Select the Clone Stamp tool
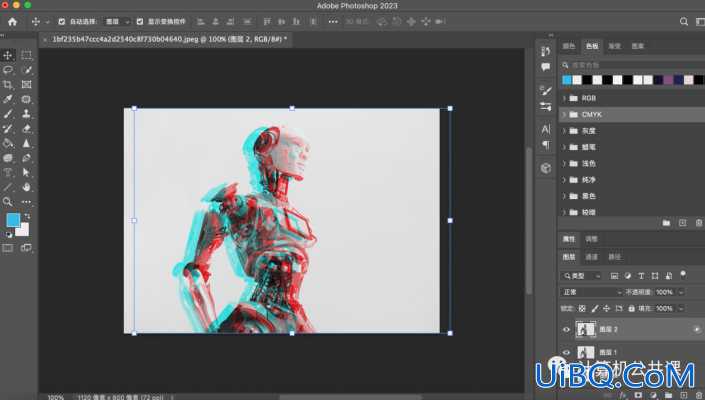This screenshot has width=705, height=400. pos(27,114)
